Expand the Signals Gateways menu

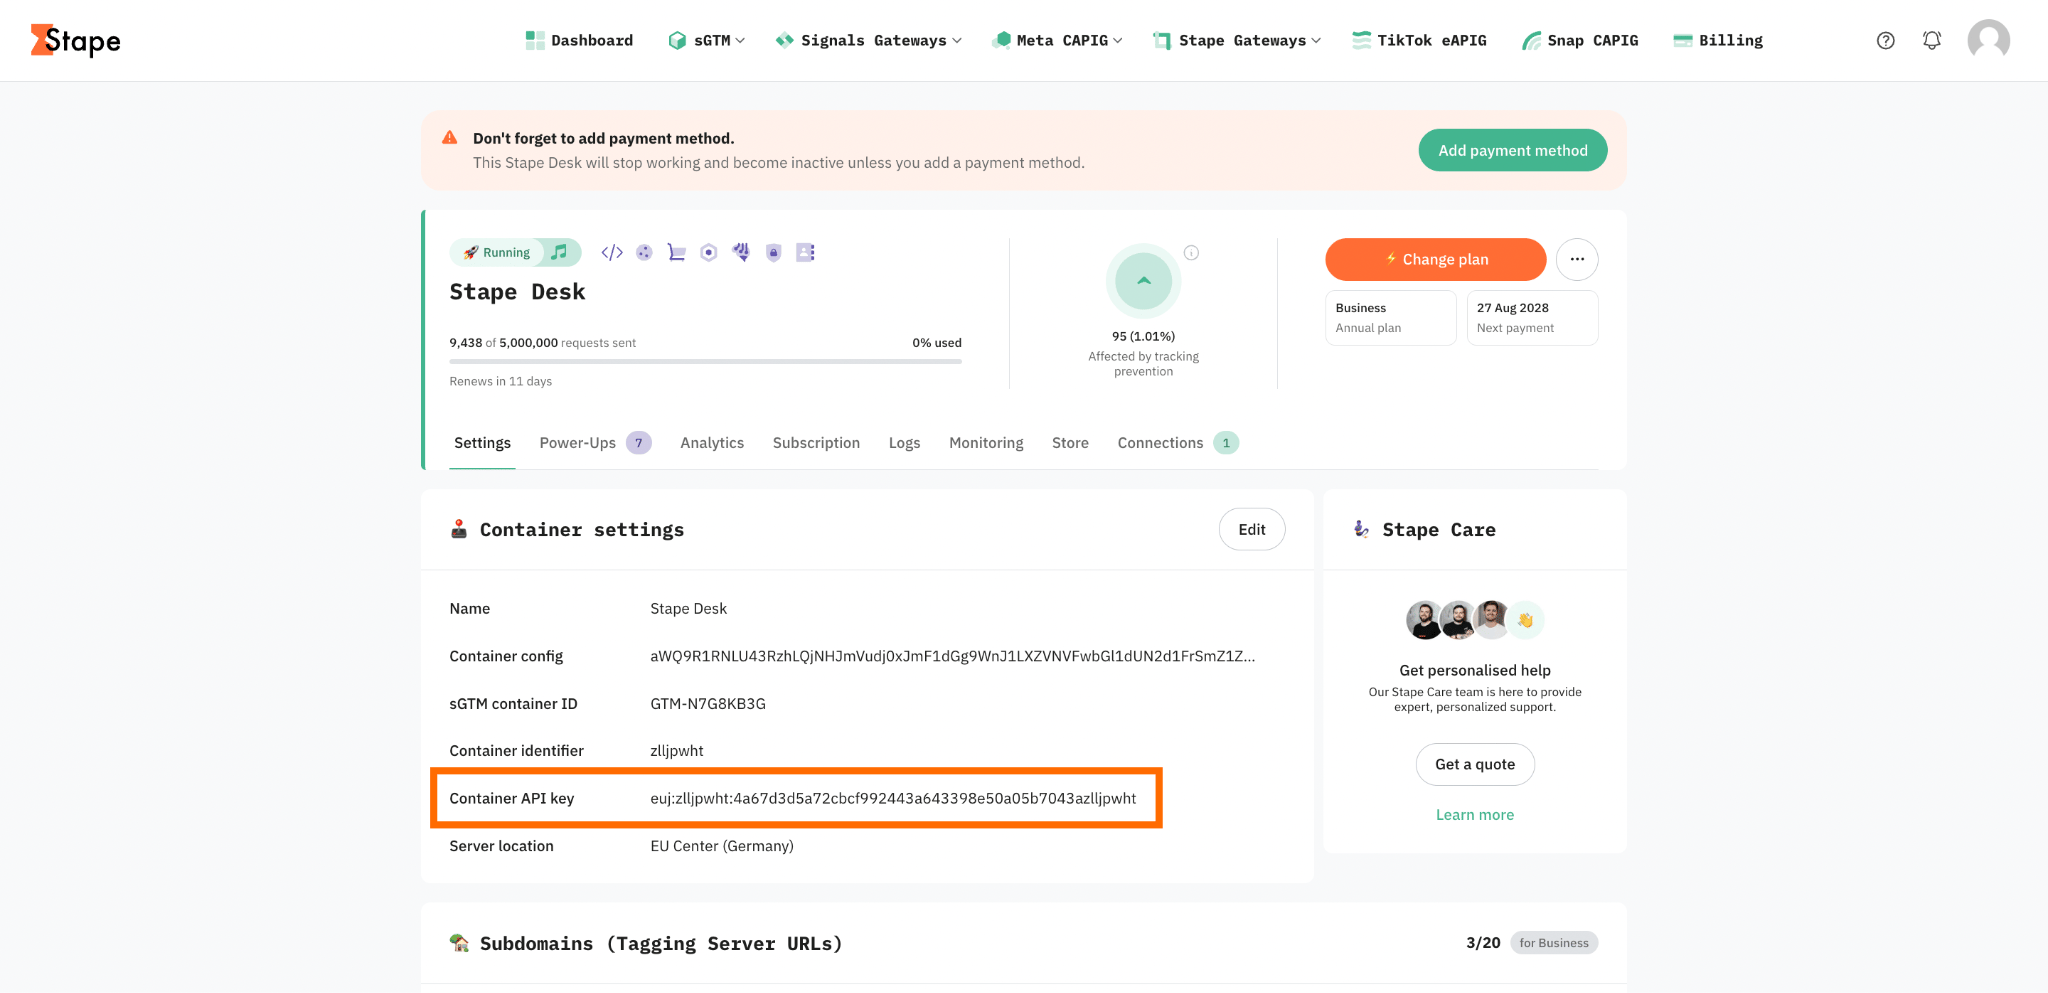pos(868,40)
